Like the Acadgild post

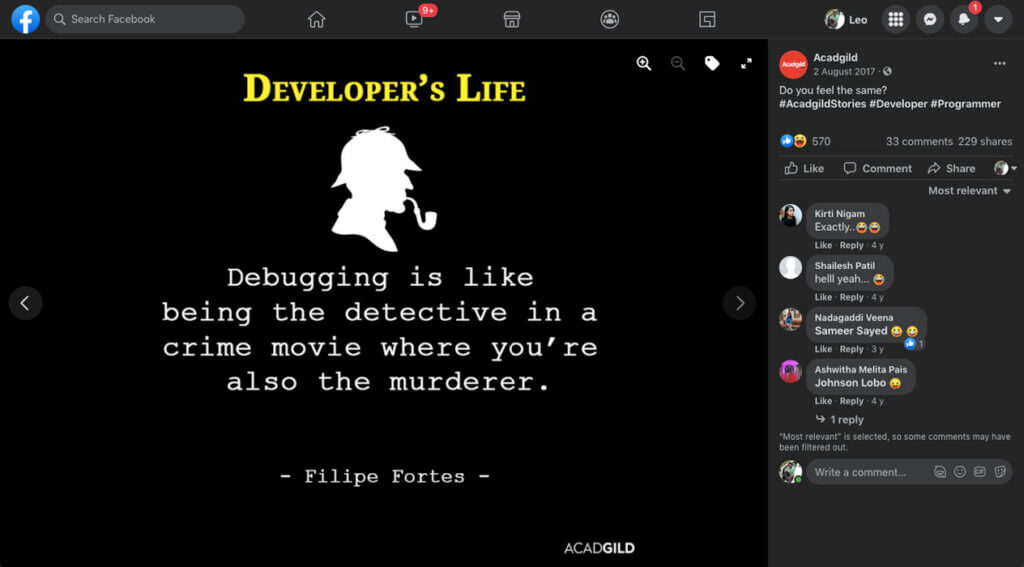pos(805,168)
